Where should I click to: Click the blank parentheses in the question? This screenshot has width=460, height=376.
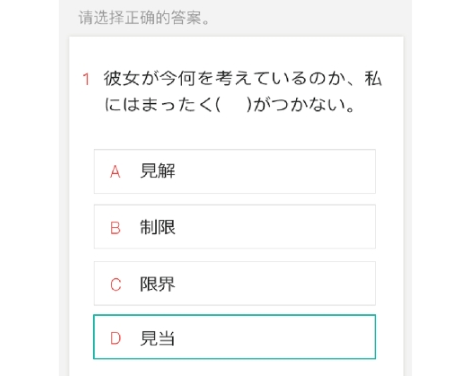coord(233,105)
